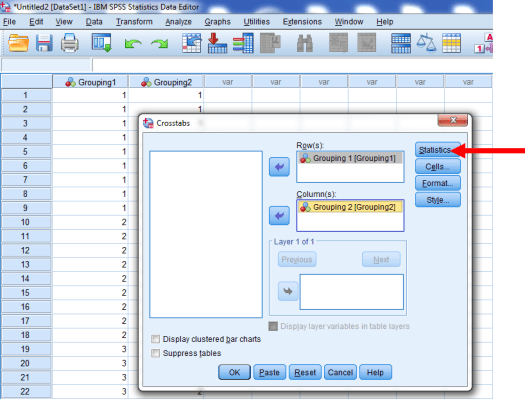Click the Layer list arrow button

point(288,291)
